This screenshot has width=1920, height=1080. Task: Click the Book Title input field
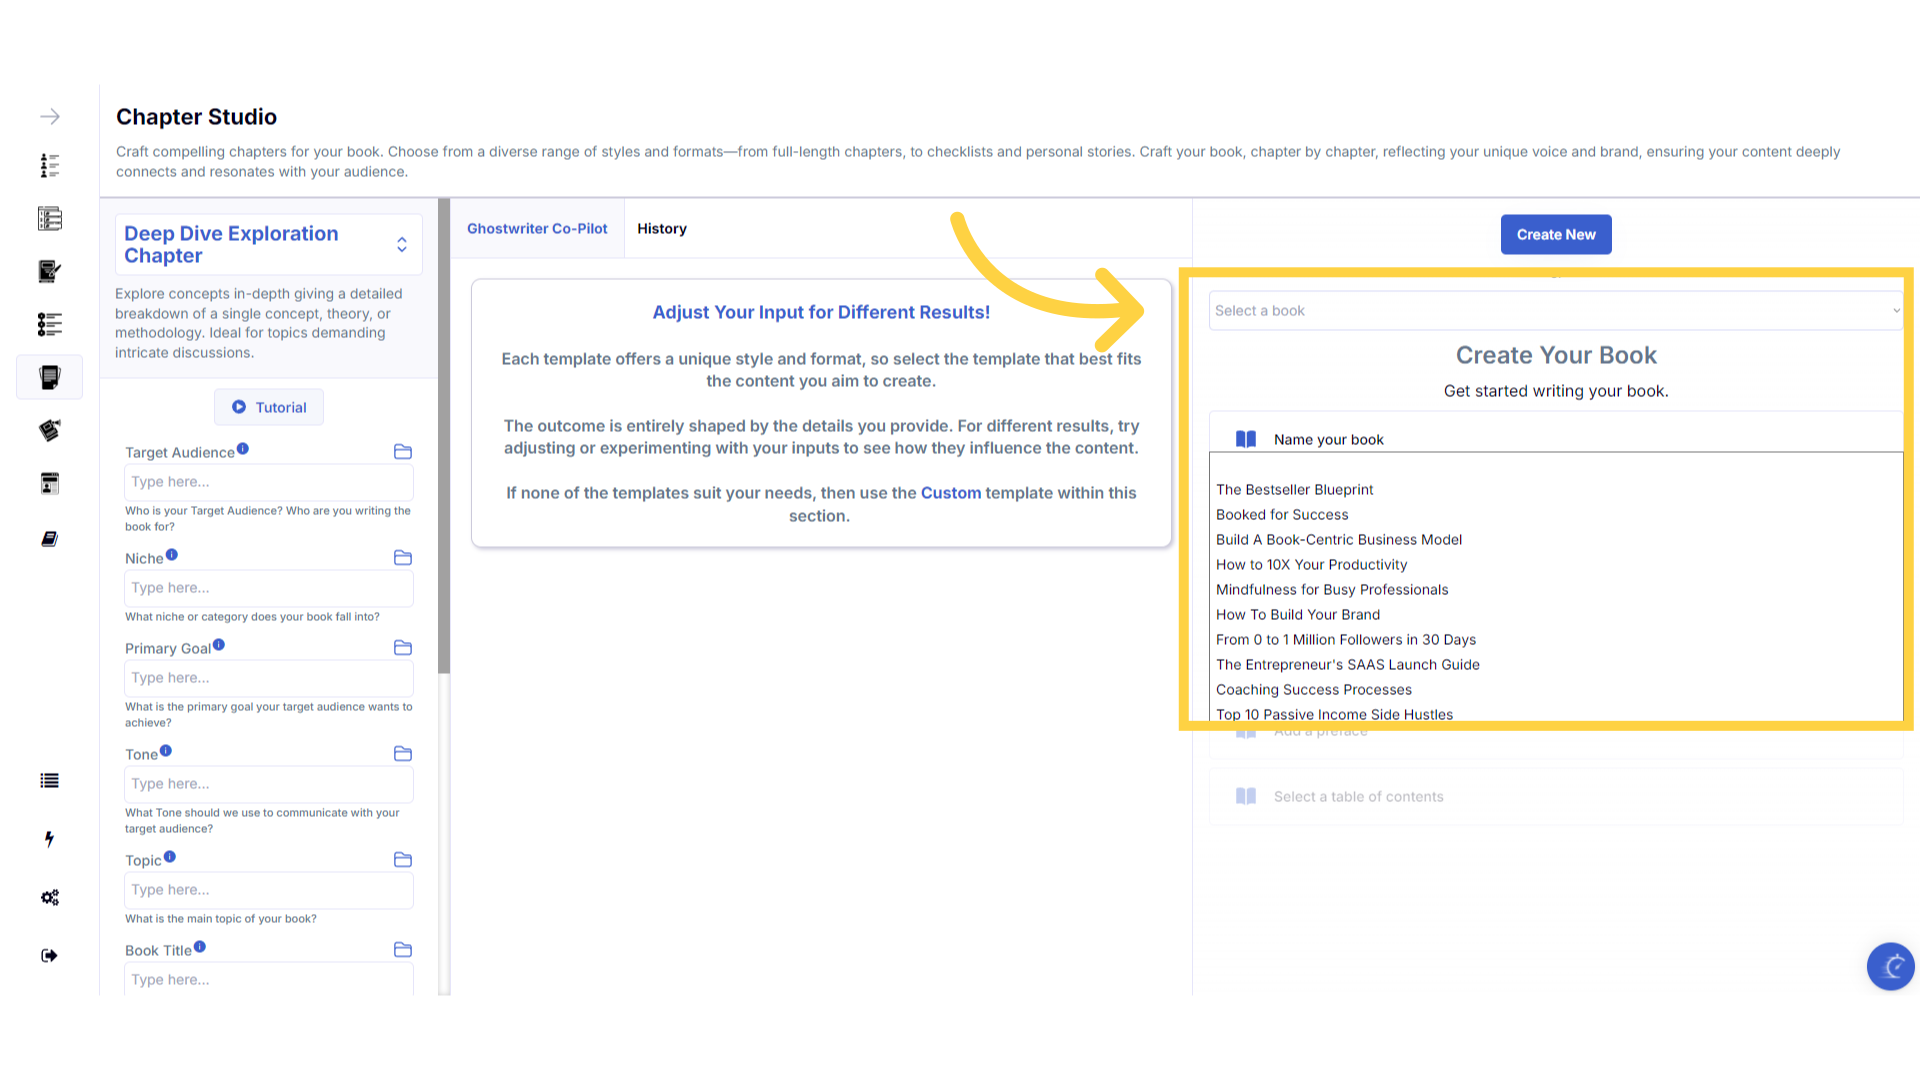click(269, 979)
